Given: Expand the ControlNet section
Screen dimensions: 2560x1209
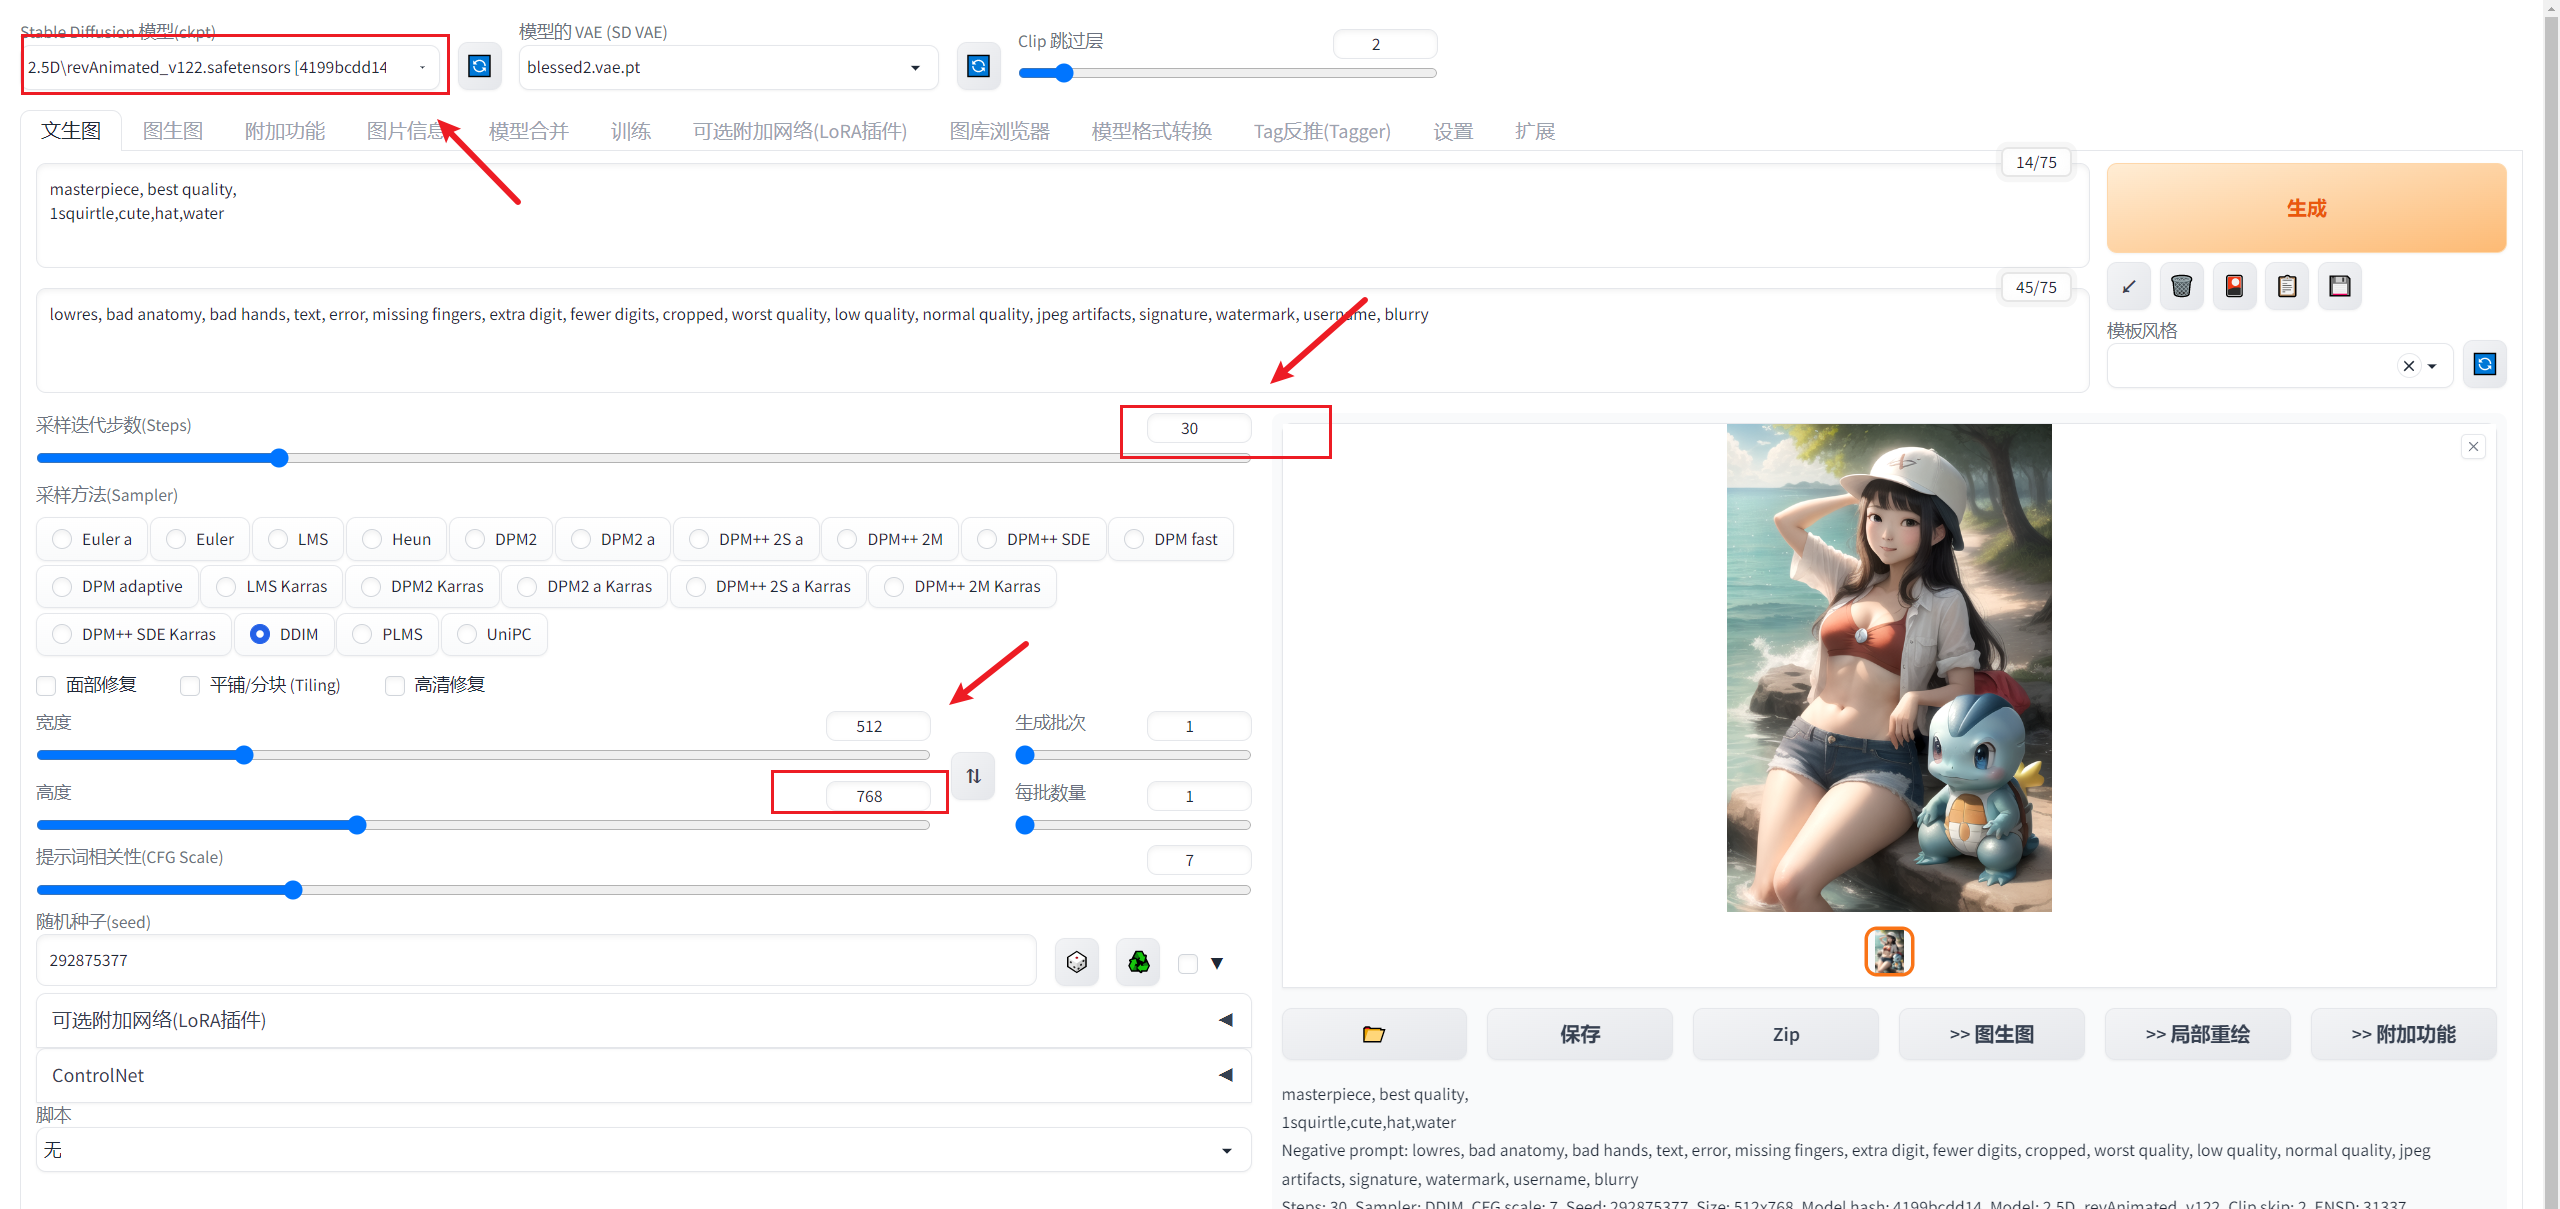Looking at the screenshot, I should (x=644, y=1075).
